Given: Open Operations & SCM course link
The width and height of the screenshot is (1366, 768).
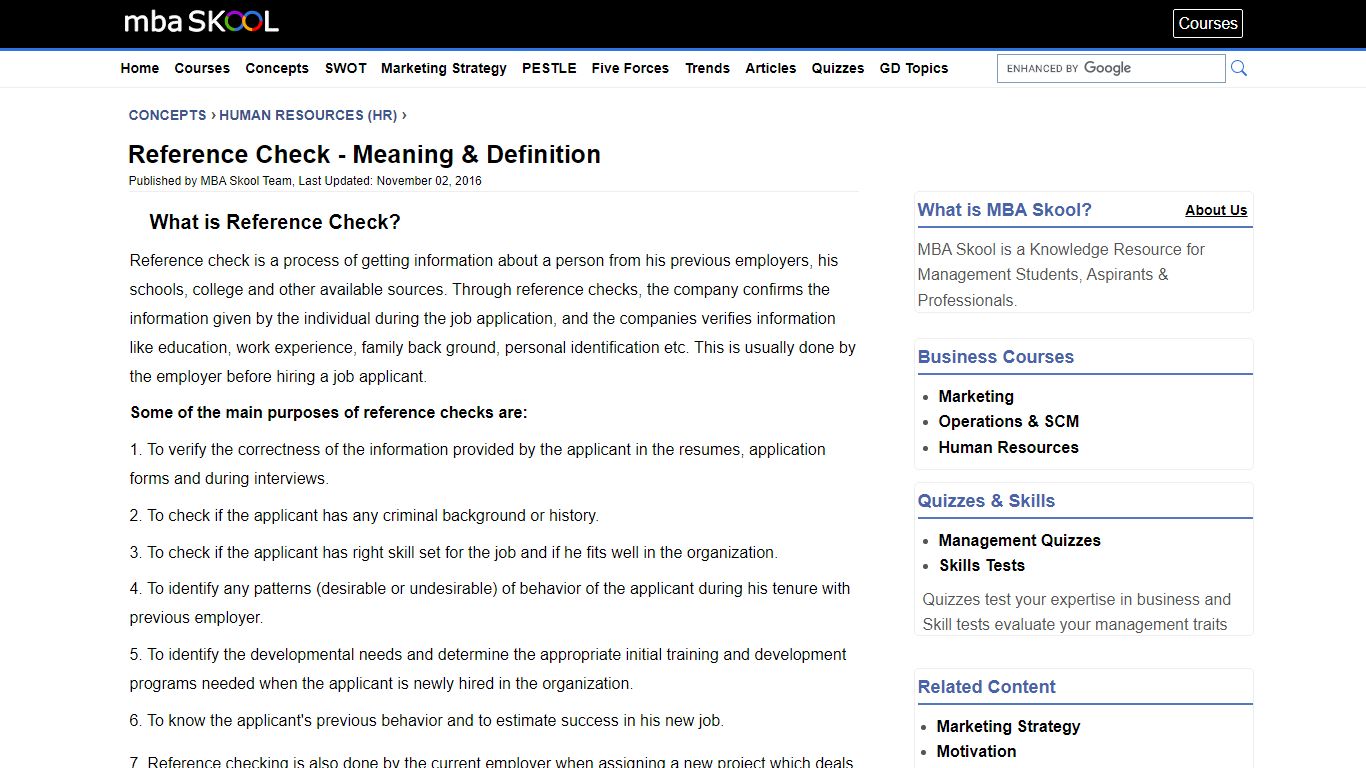Looking at the screenshot, I should click(1009, 421).
